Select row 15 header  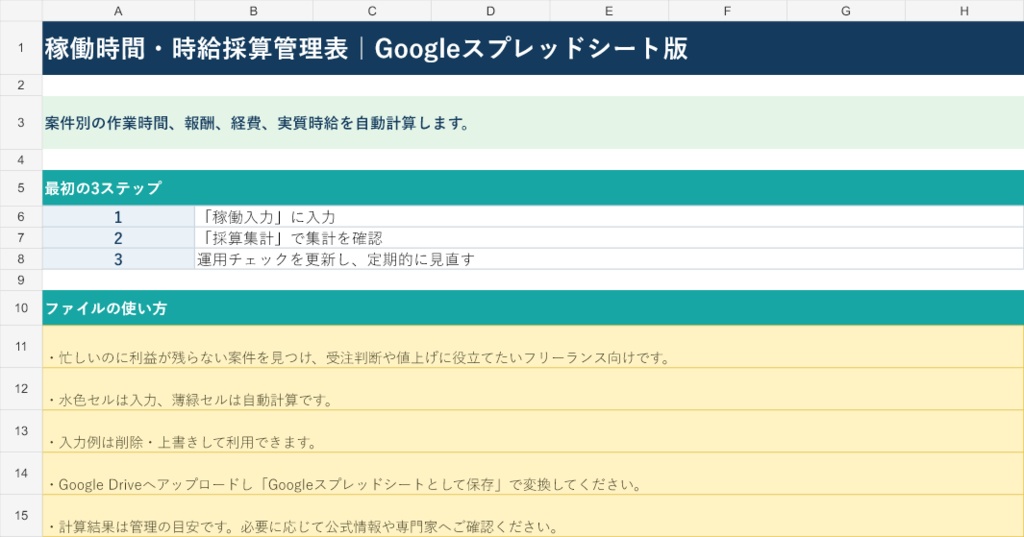point(21,515)
